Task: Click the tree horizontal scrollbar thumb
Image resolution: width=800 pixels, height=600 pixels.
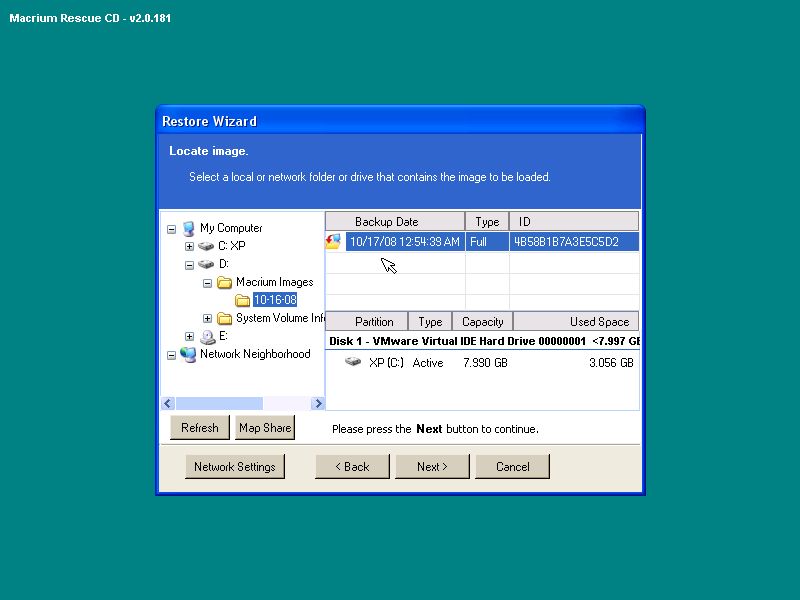Action: coord(219,404)
